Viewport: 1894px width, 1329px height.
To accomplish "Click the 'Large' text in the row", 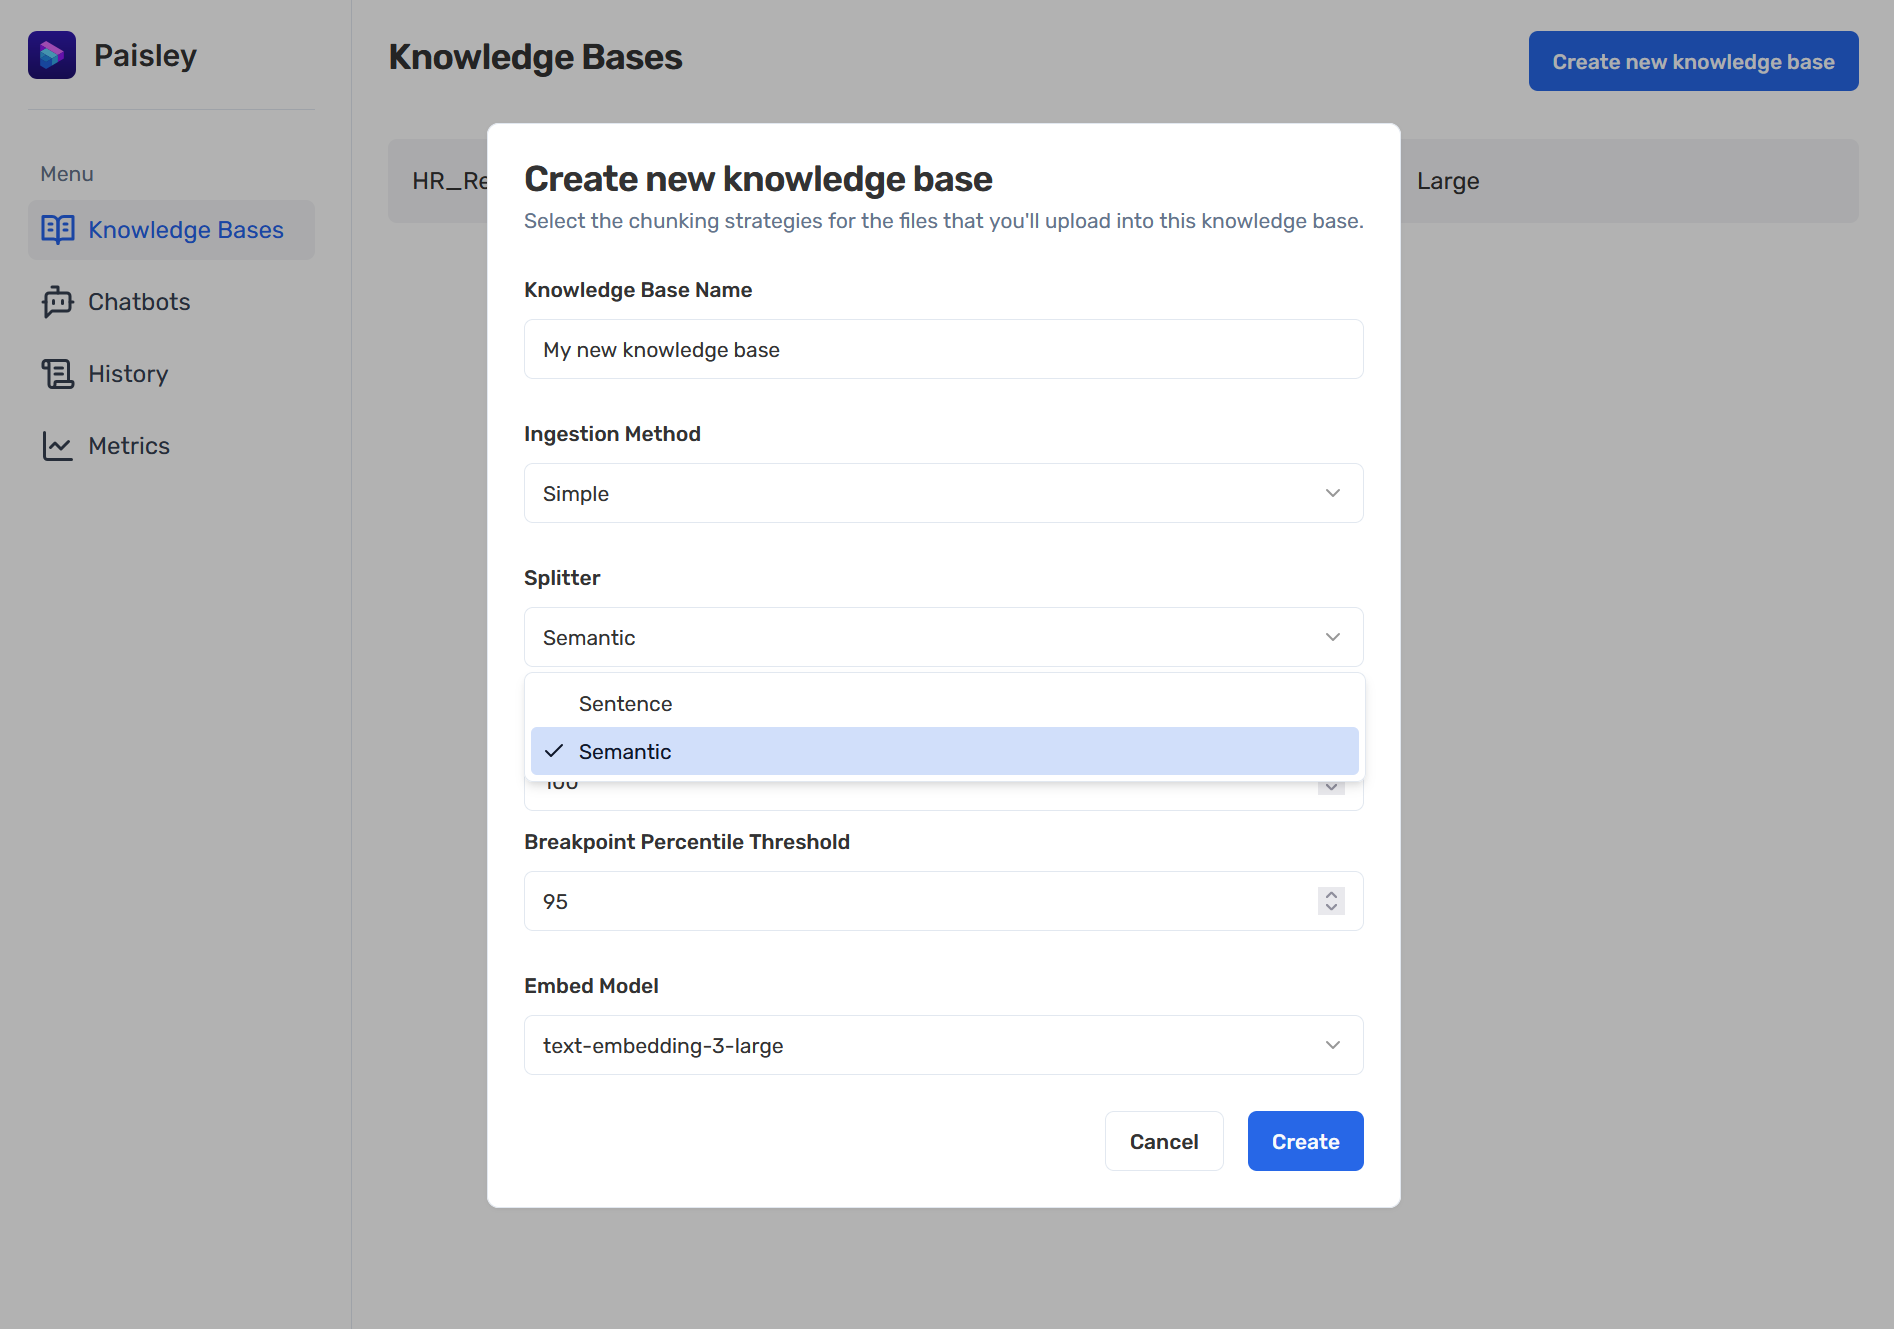I will 1448,181.
